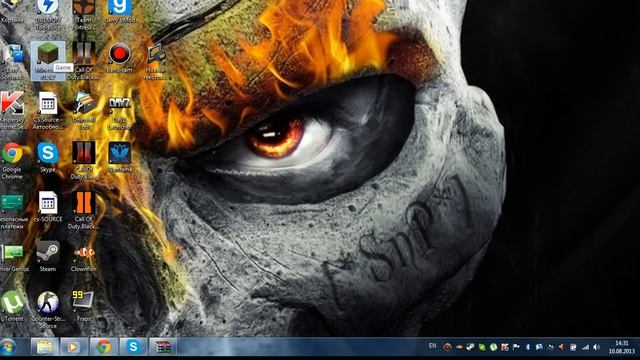The image size is (640, 360).
Task: Select the uninstall tool icon beside DayZ Launcher
Action: click(84, 110)
